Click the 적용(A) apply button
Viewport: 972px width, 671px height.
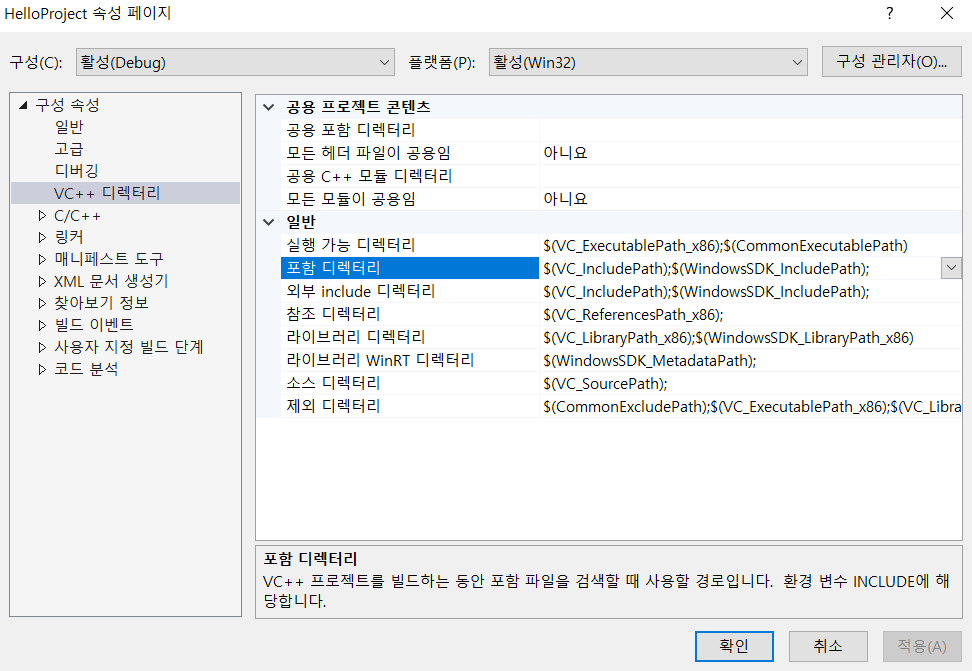[922, 646]
